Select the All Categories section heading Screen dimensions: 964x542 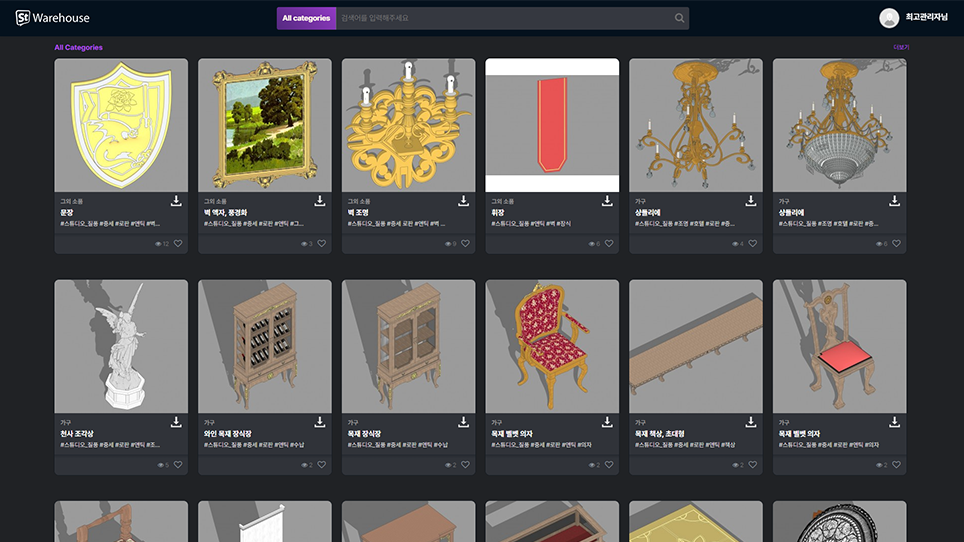[78, 47]
